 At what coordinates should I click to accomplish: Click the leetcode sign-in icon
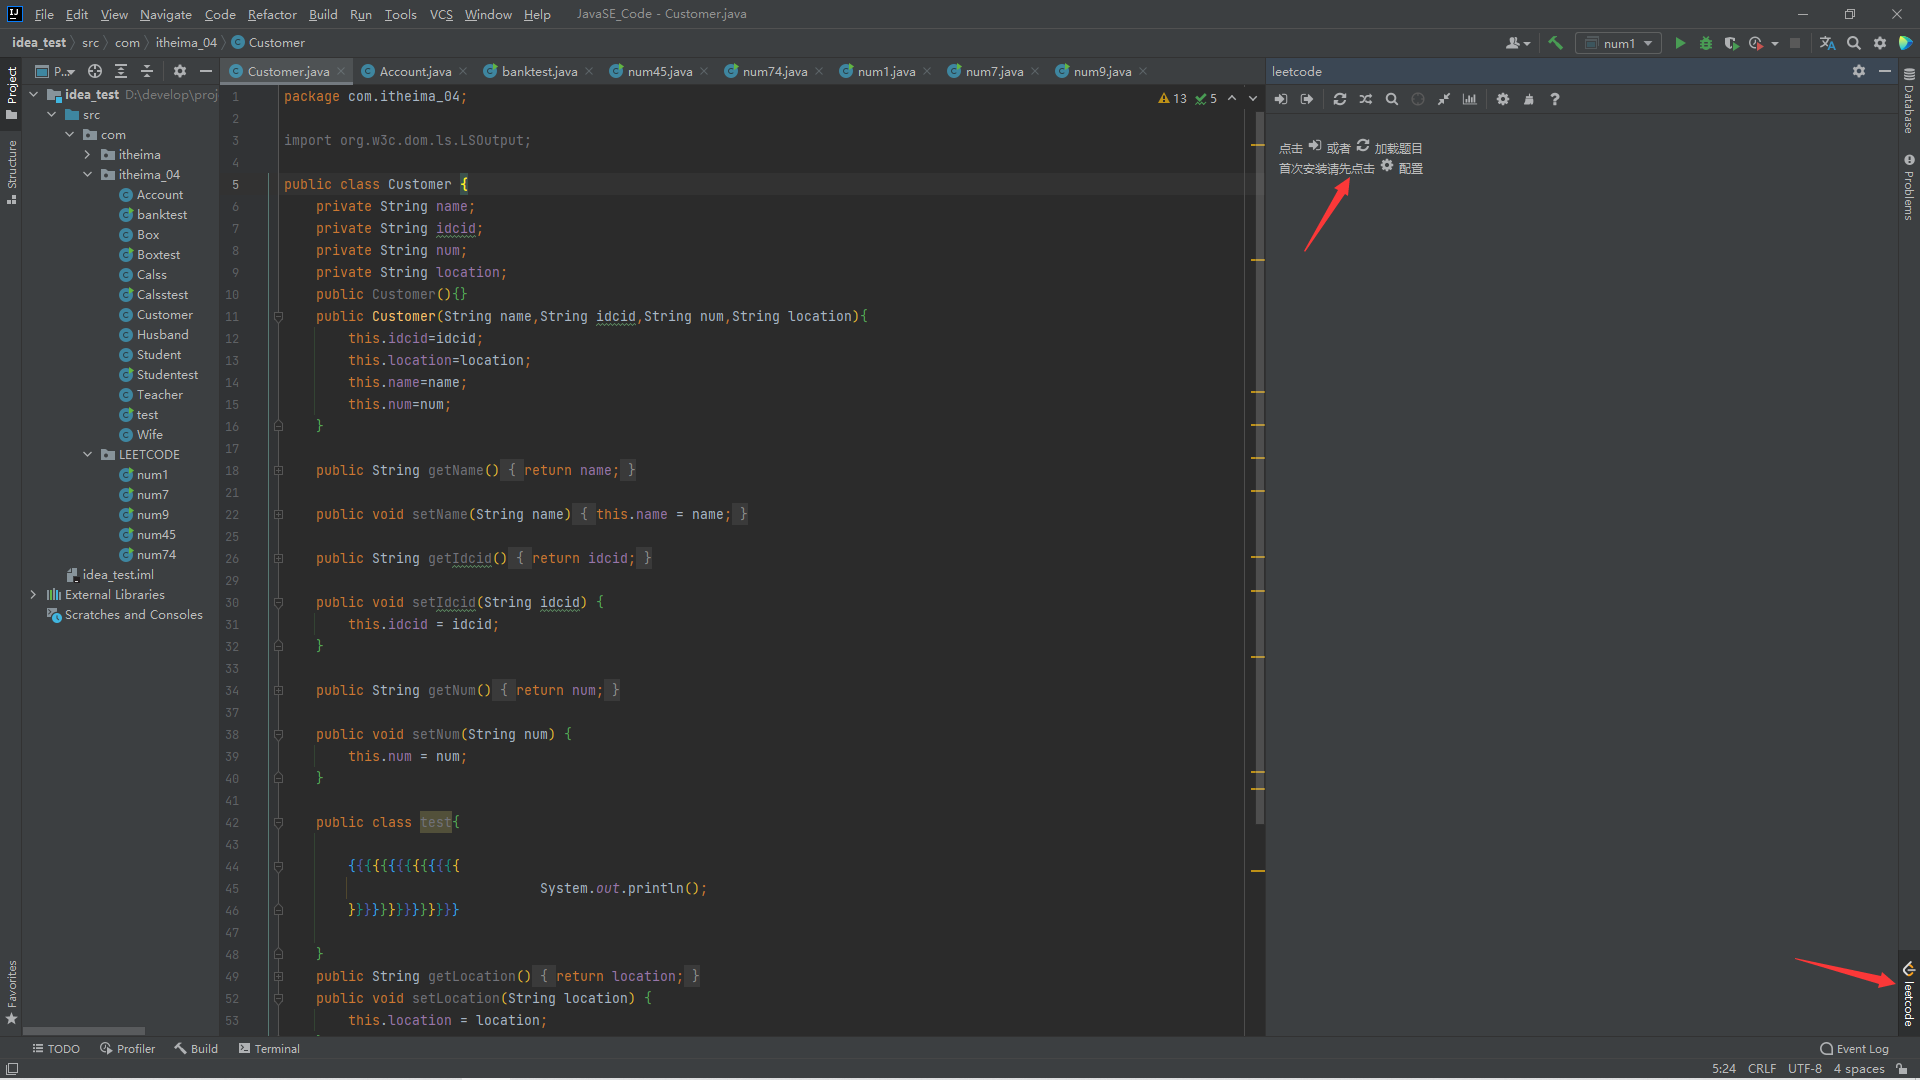1281,99
